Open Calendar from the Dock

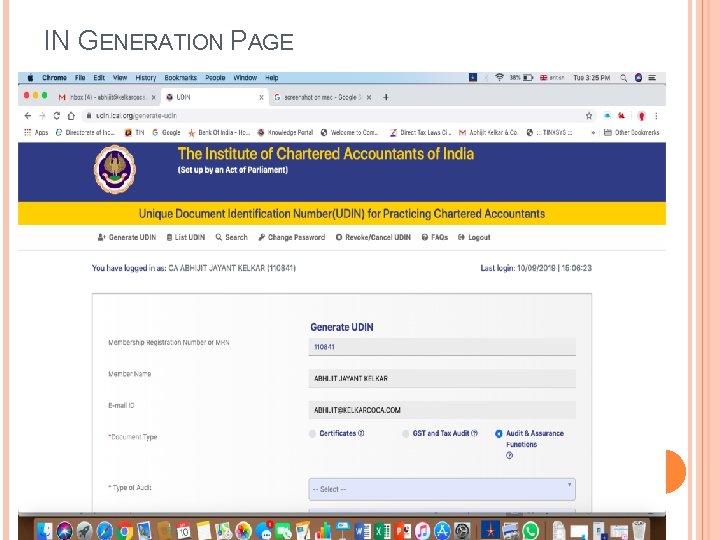coord(184,531)
